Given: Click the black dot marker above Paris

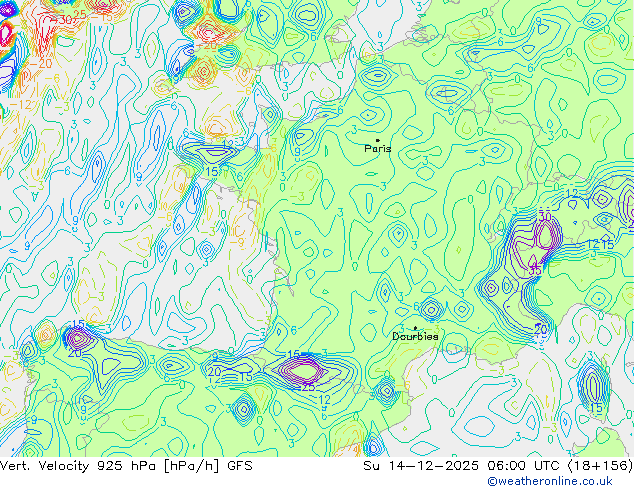Looking at the screenshot, I should [378, 140].
